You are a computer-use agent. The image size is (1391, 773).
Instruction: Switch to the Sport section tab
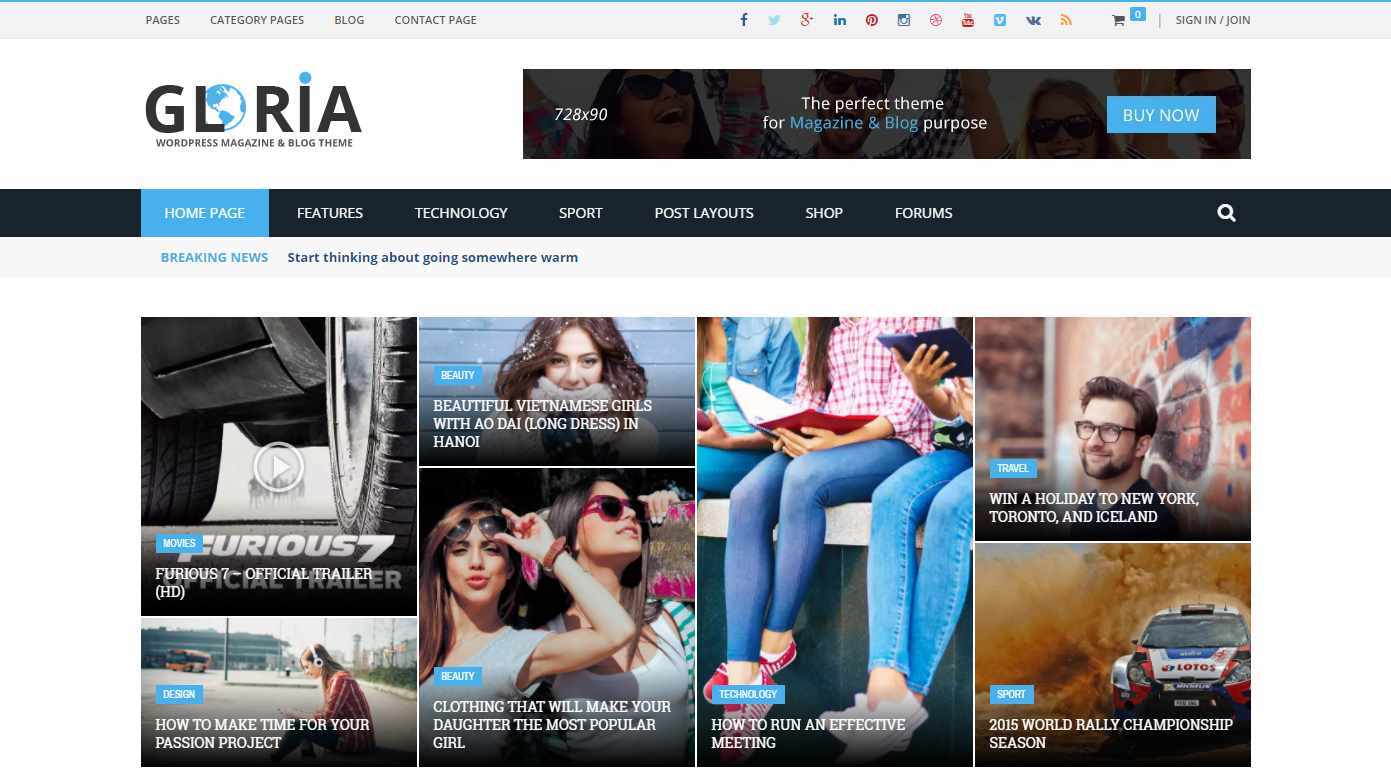[x=580, y=212]
